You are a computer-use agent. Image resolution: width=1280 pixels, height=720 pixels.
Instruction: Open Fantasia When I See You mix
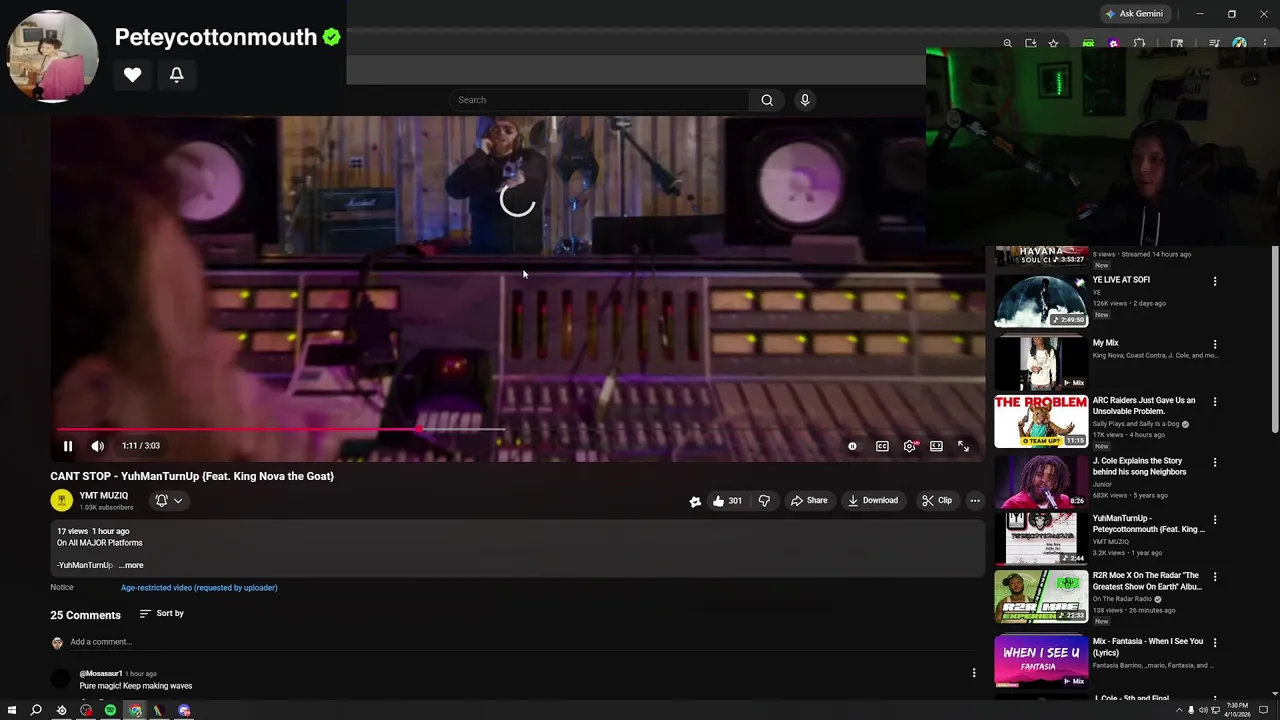pyautogui.click(x=1040, y=662)
